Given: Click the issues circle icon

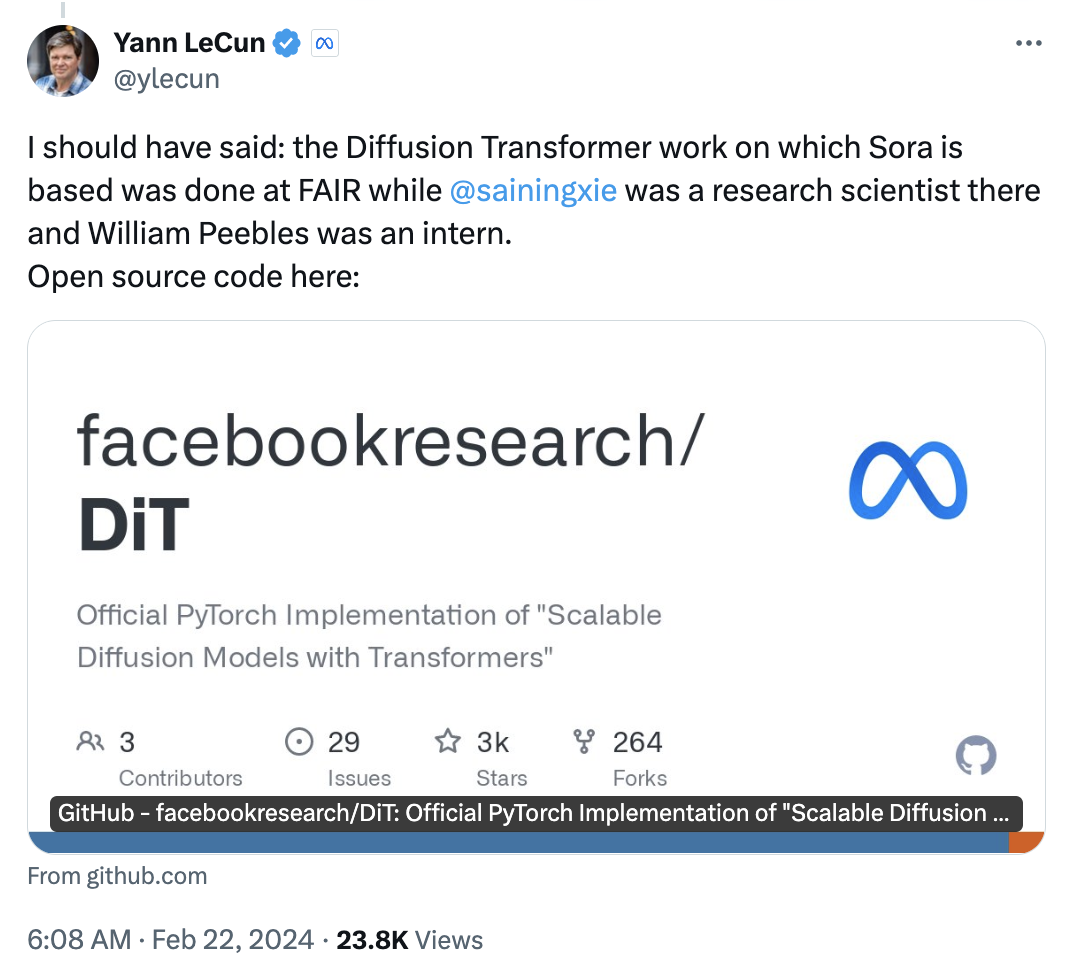Looking at the screenshot, I should click(297, 742).
